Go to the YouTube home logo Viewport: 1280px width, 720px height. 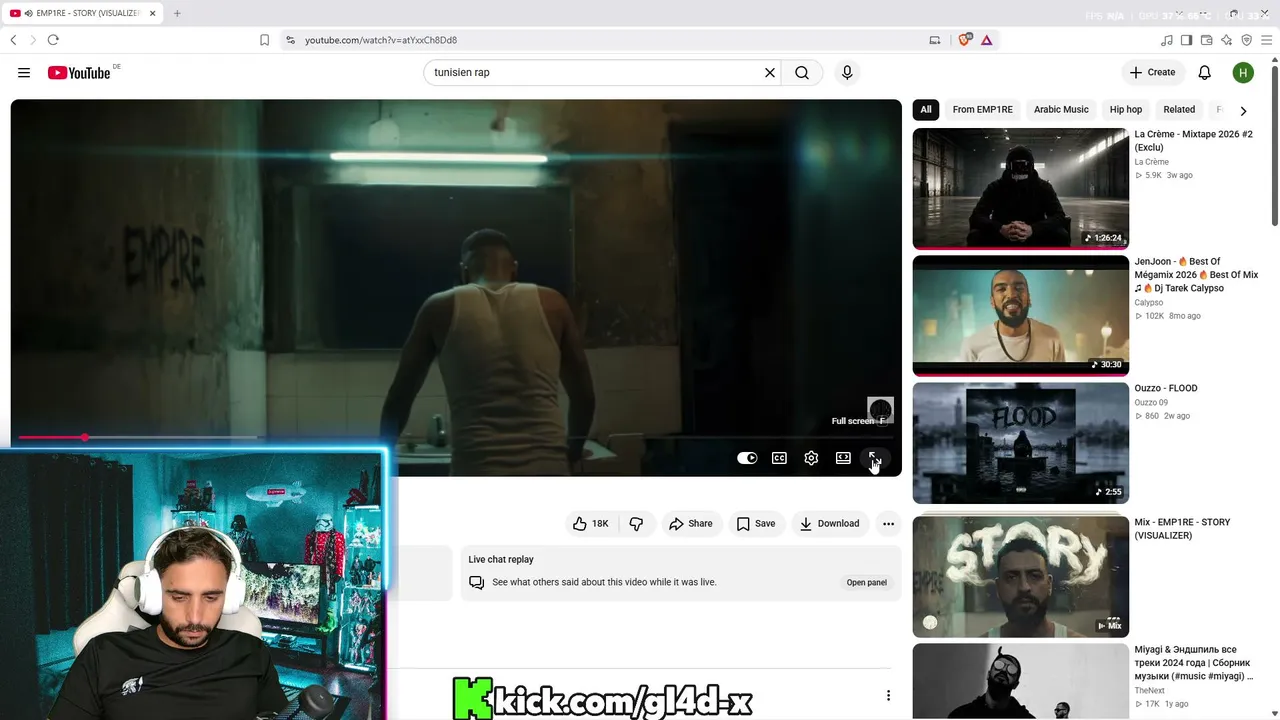[x=79, y=72]
